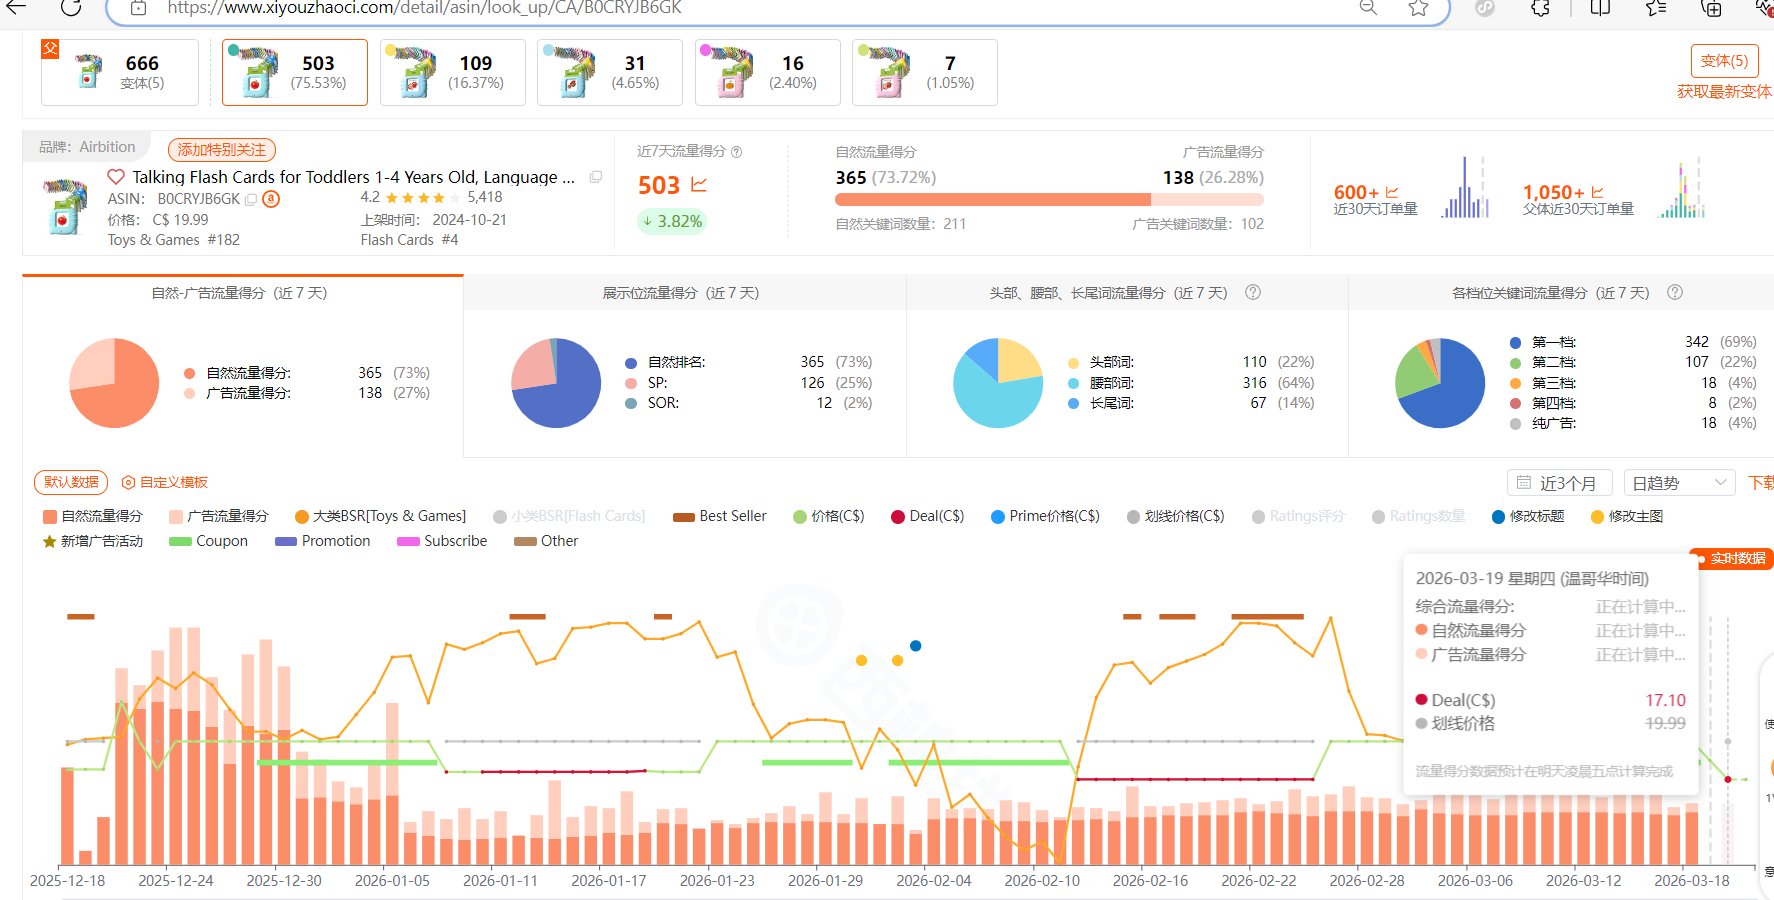This screenshot has width=1774, height=900.
Task: Toggle Deal(C$) series in chart legend
Action: pos(927,516)
